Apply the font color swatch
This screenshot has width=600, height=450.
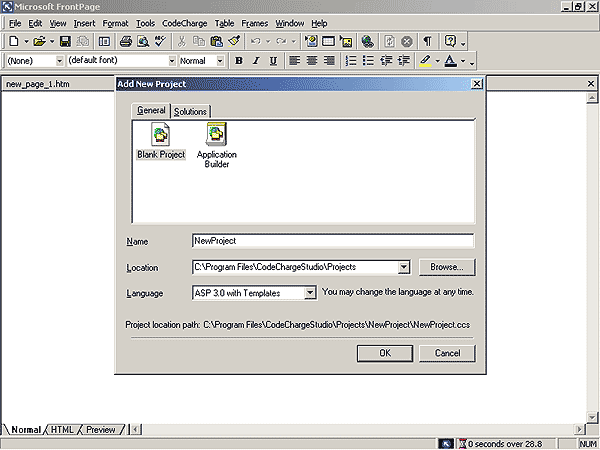451,60
